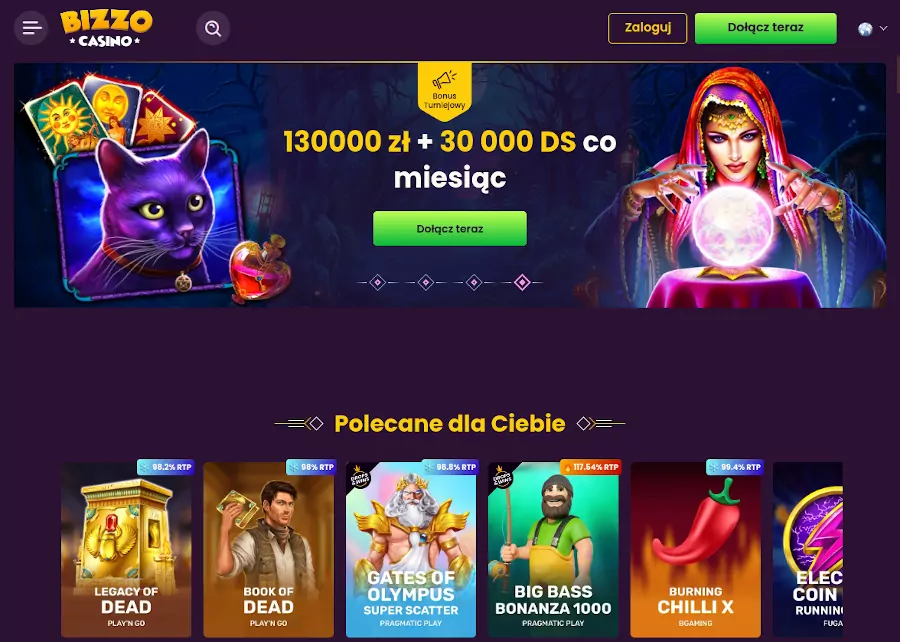Expand the language selector chevron
900x642 pixels.
883,28
